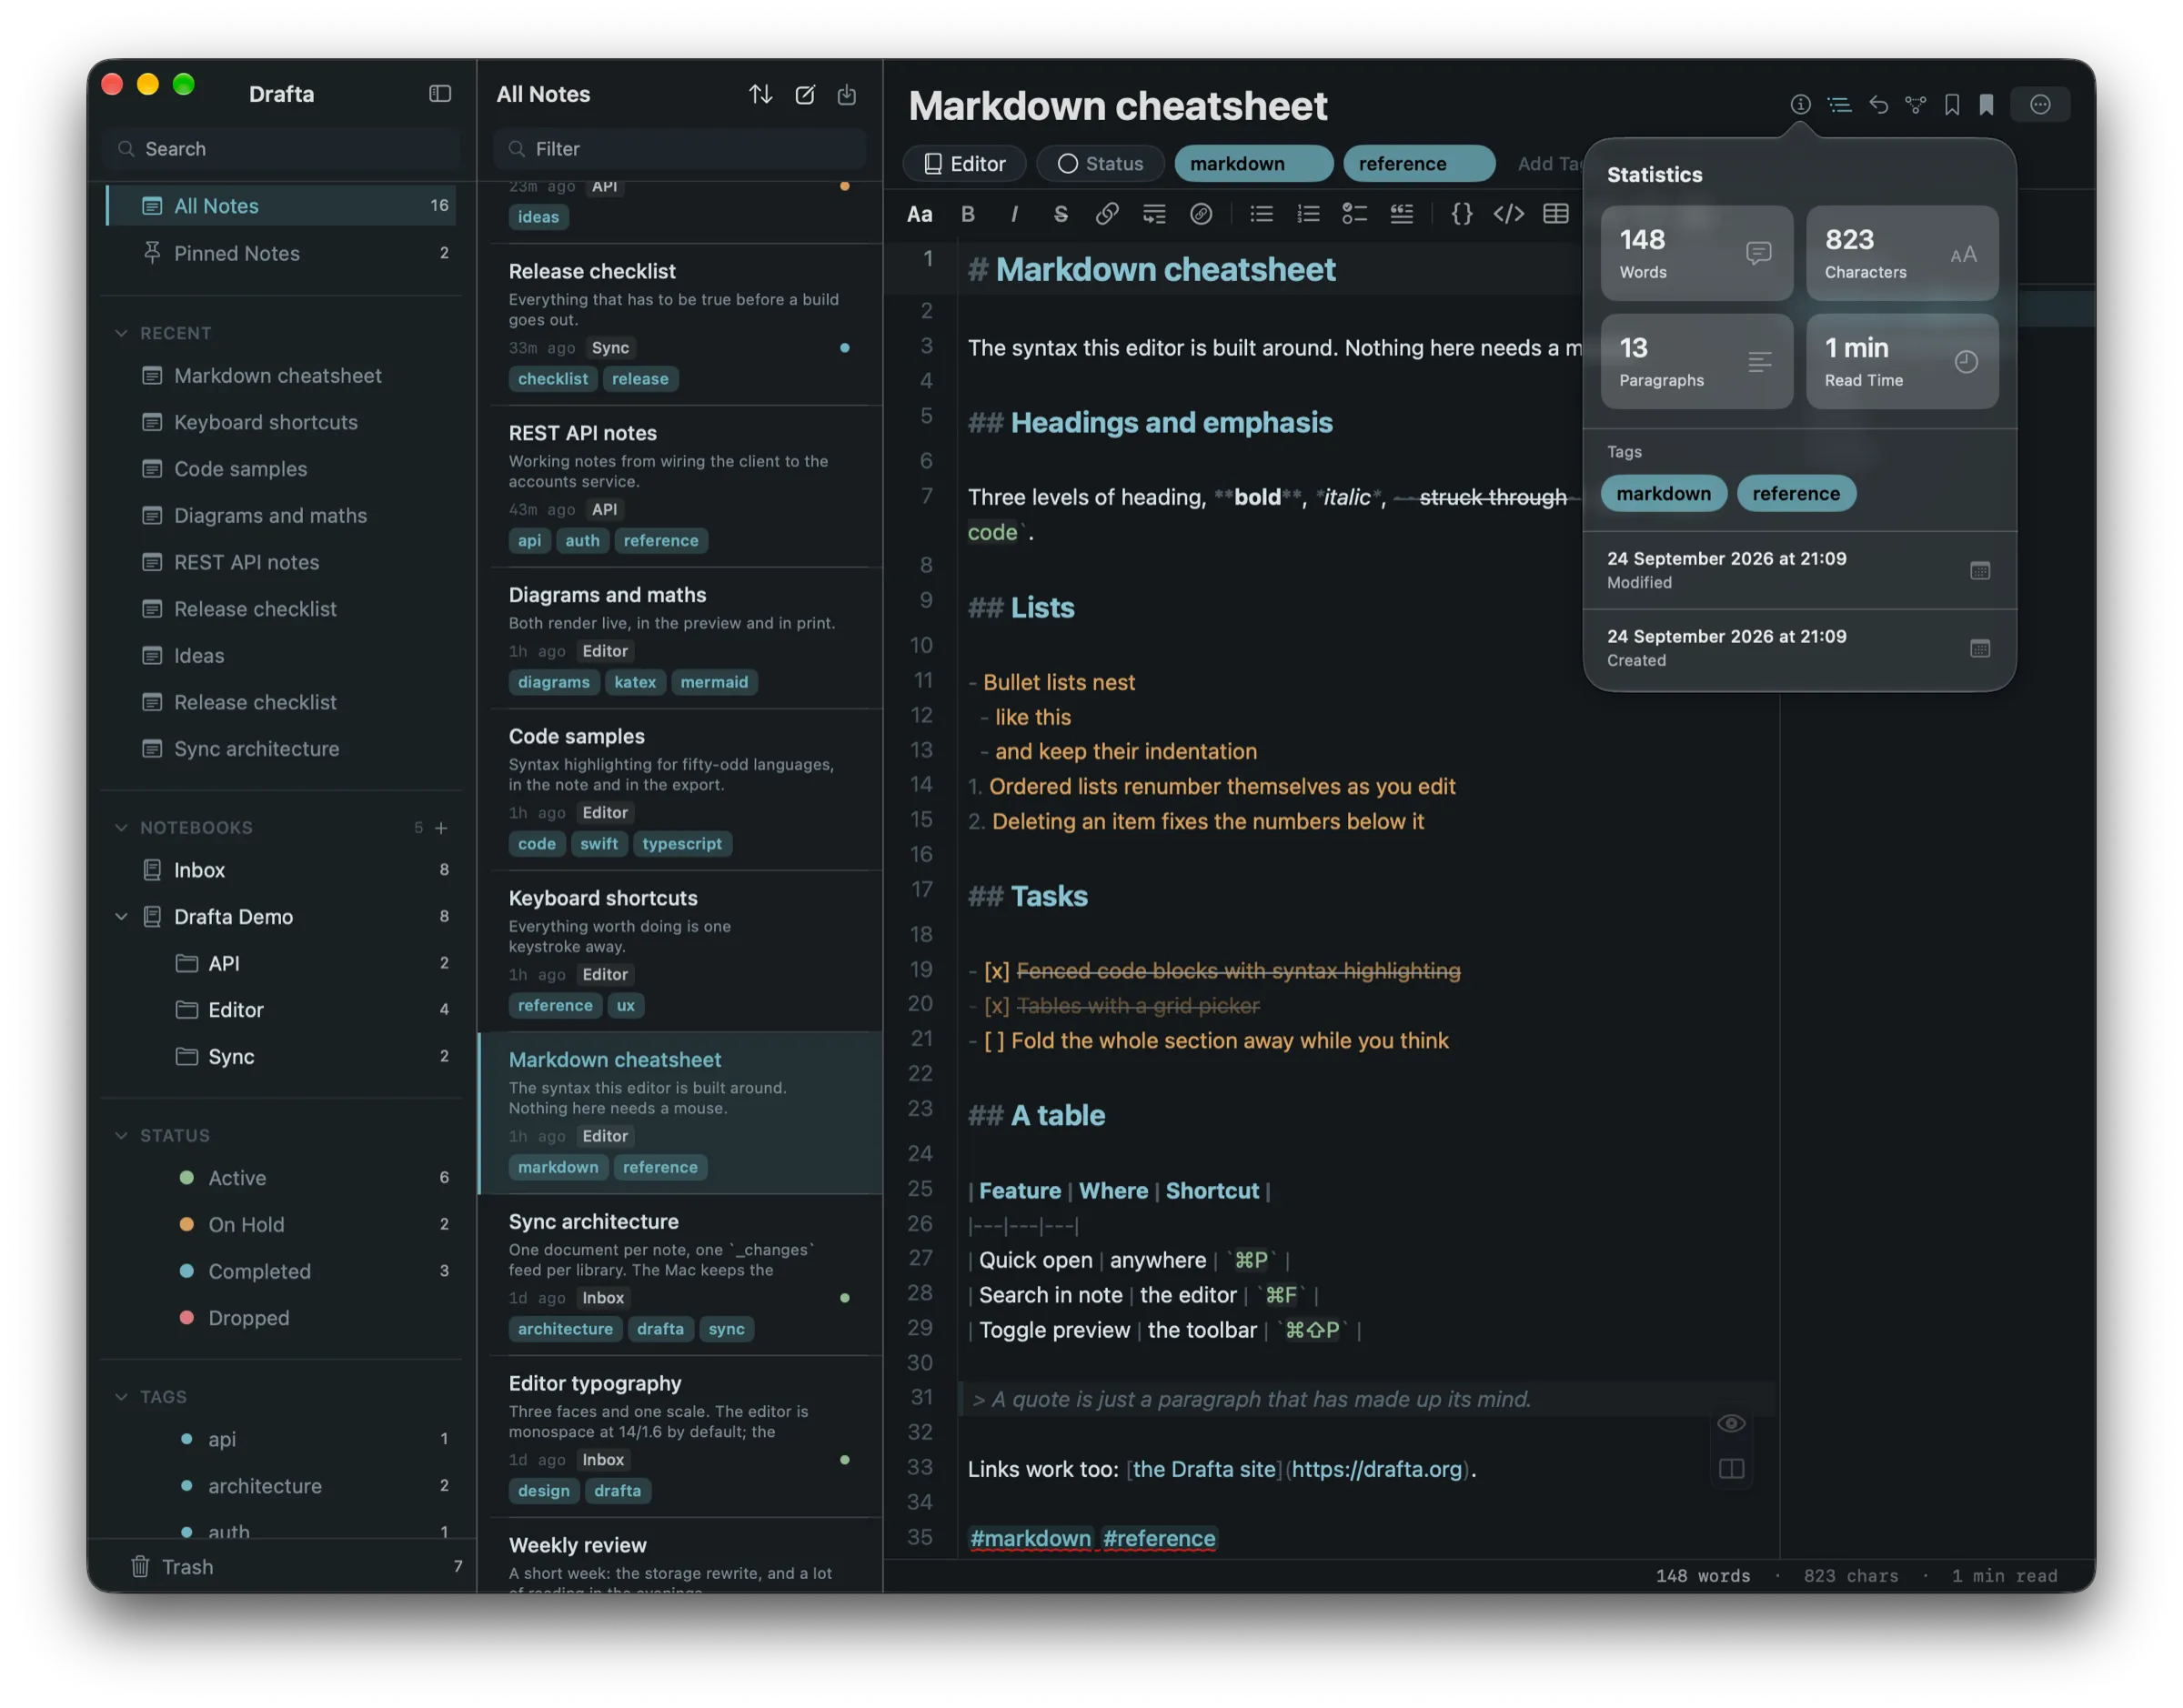Viewport: 2183px width, 1708px height.
Task: Click the Add Tag field beside reference
Action: [1550, 164]
